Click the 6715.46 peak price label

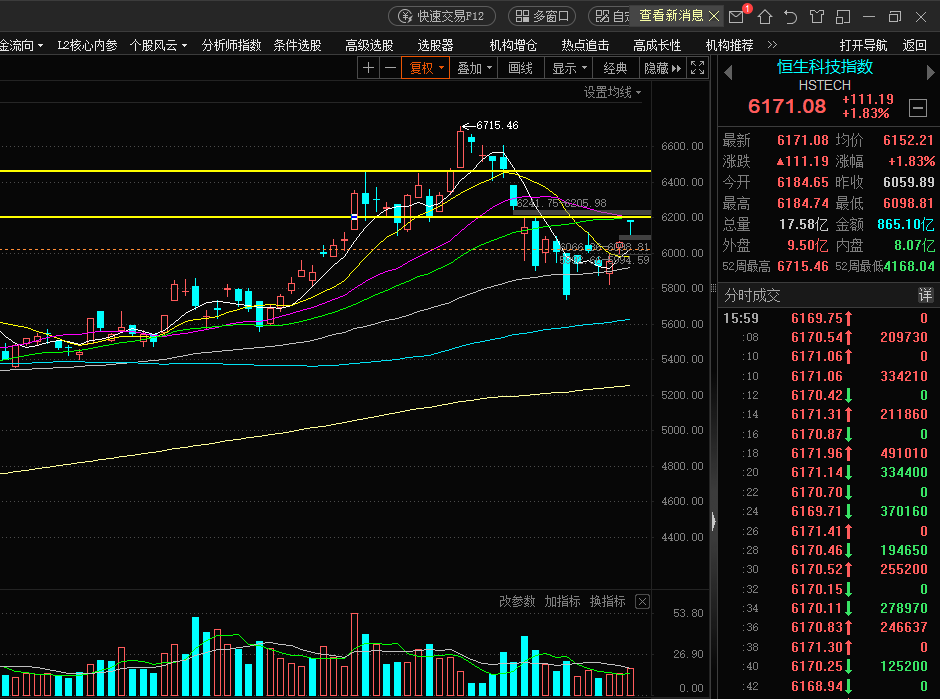(497, 125)
